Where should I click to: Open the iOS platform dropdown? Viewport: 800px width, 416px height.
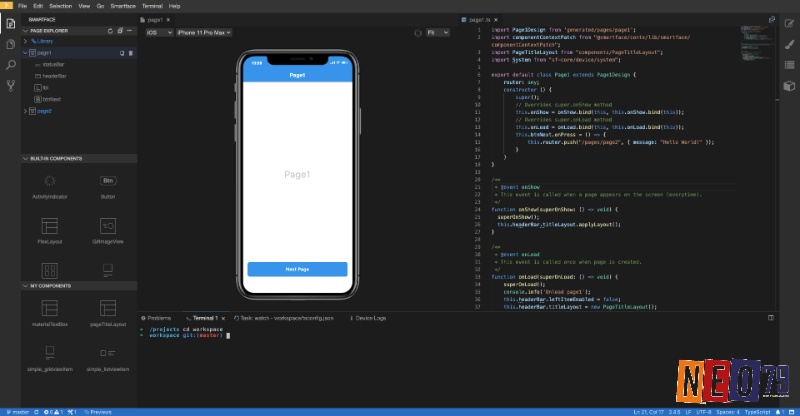click(159, 33)
